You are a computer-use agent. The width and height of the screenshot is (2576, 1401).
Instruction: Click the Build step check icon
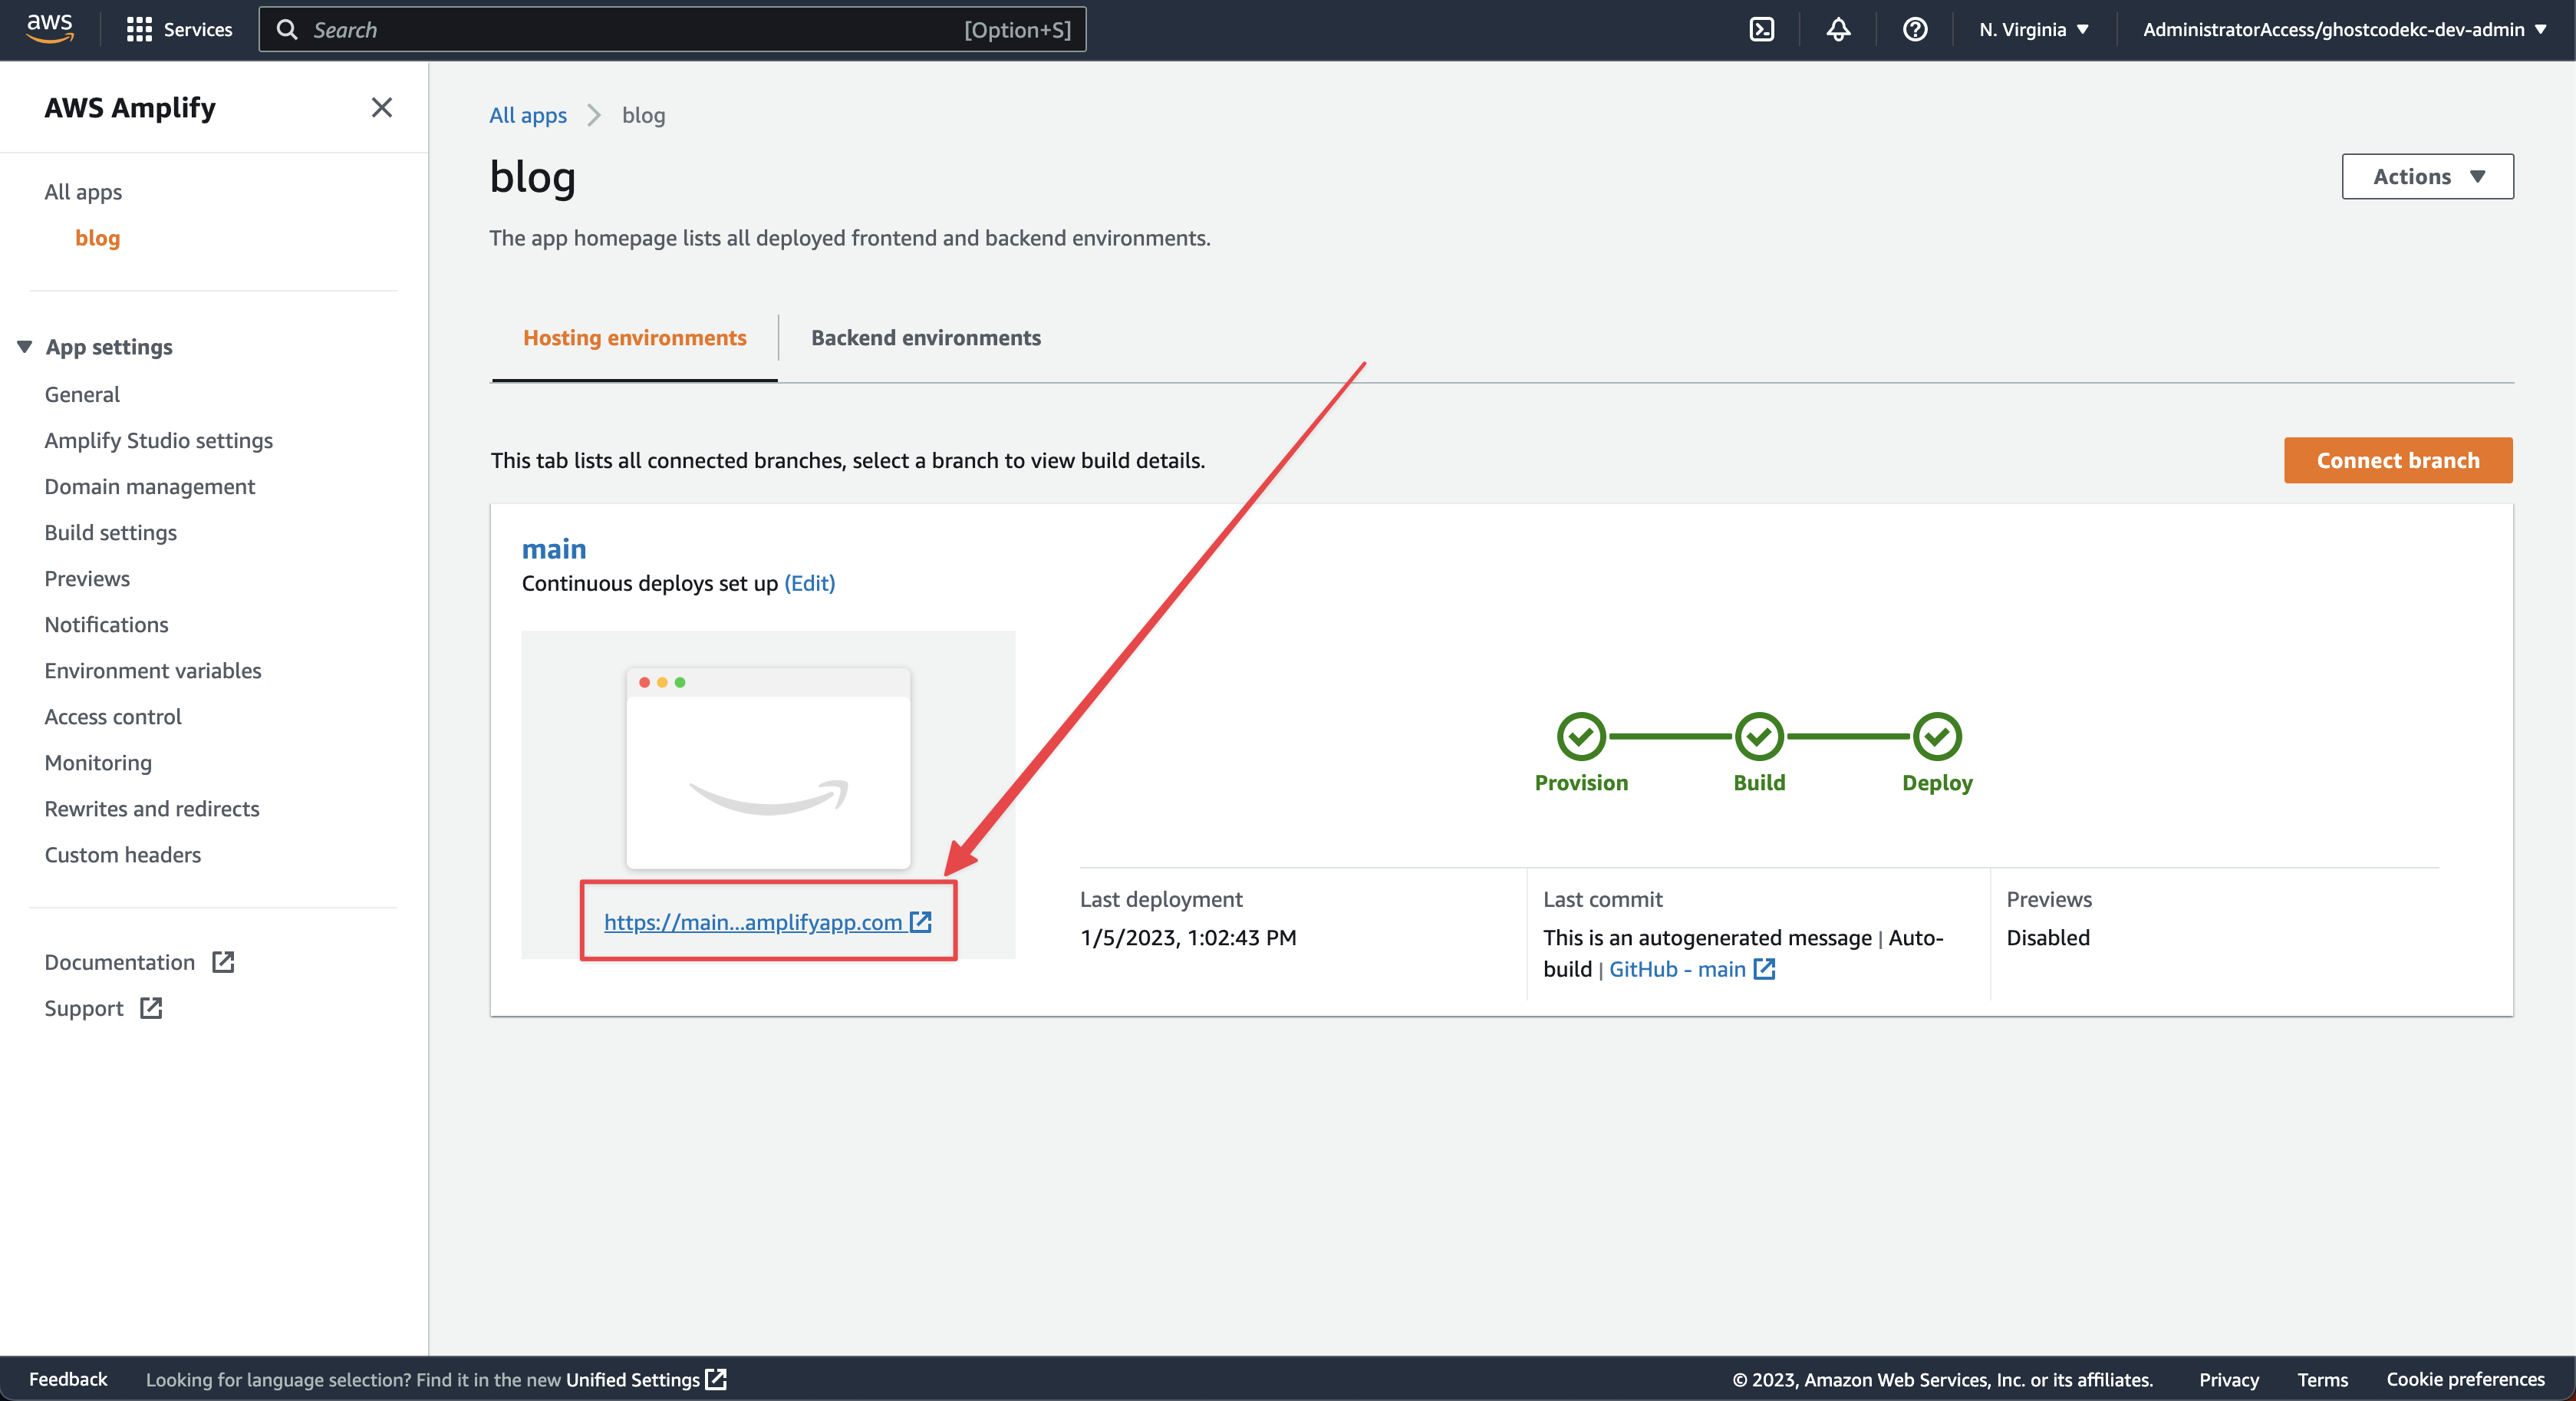(1759, 737)
